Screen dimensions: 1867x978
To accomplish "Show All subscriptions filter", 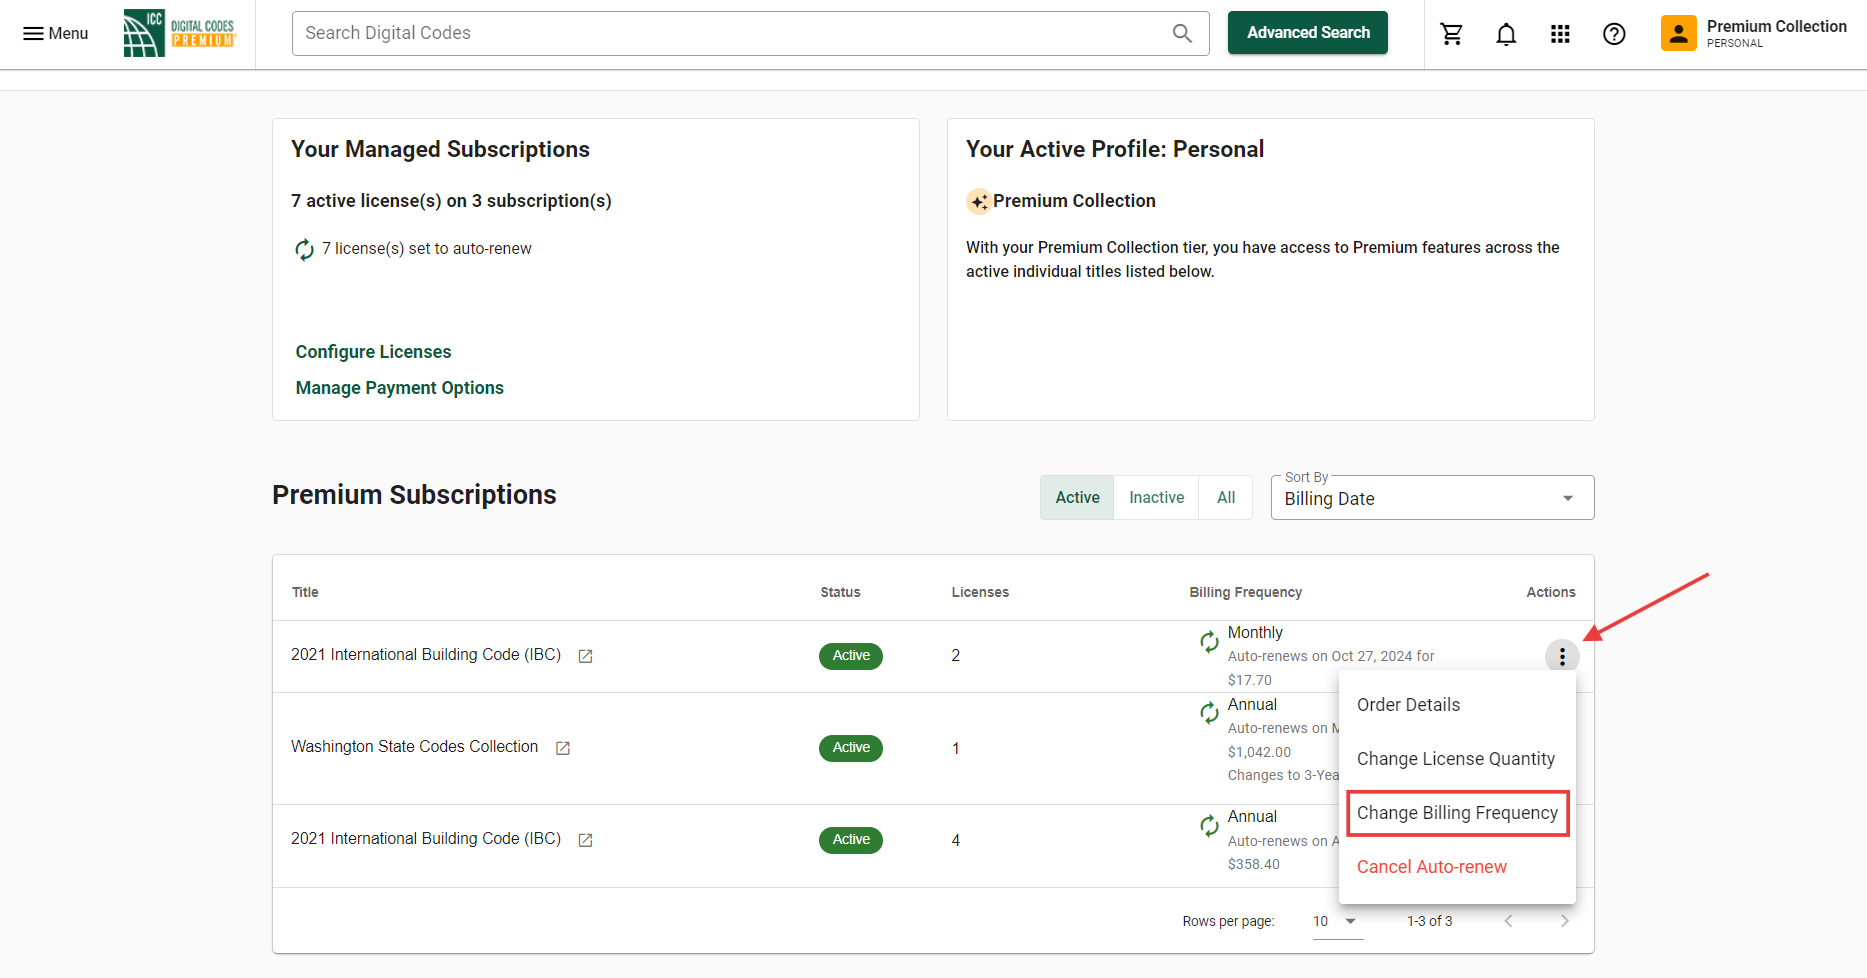I will click(x=1226, y=497).
